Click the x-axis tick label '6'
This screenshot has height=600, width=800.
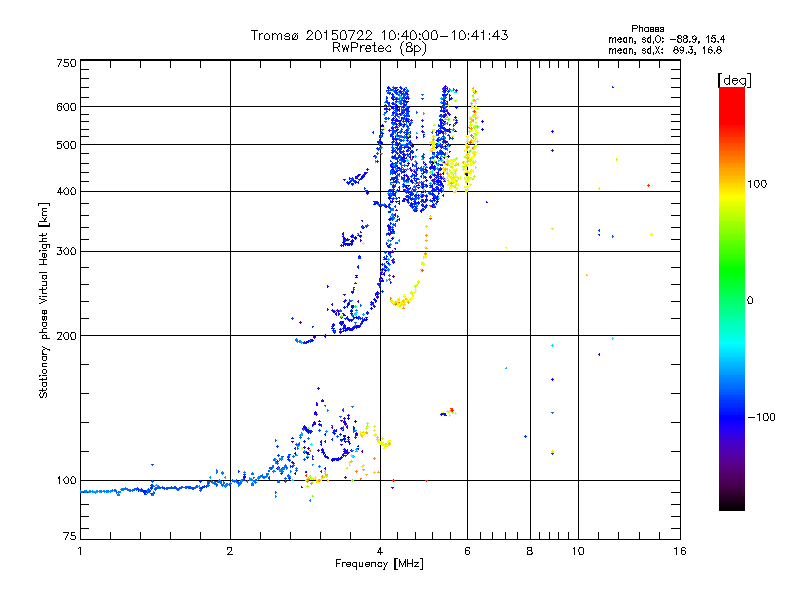467,551
